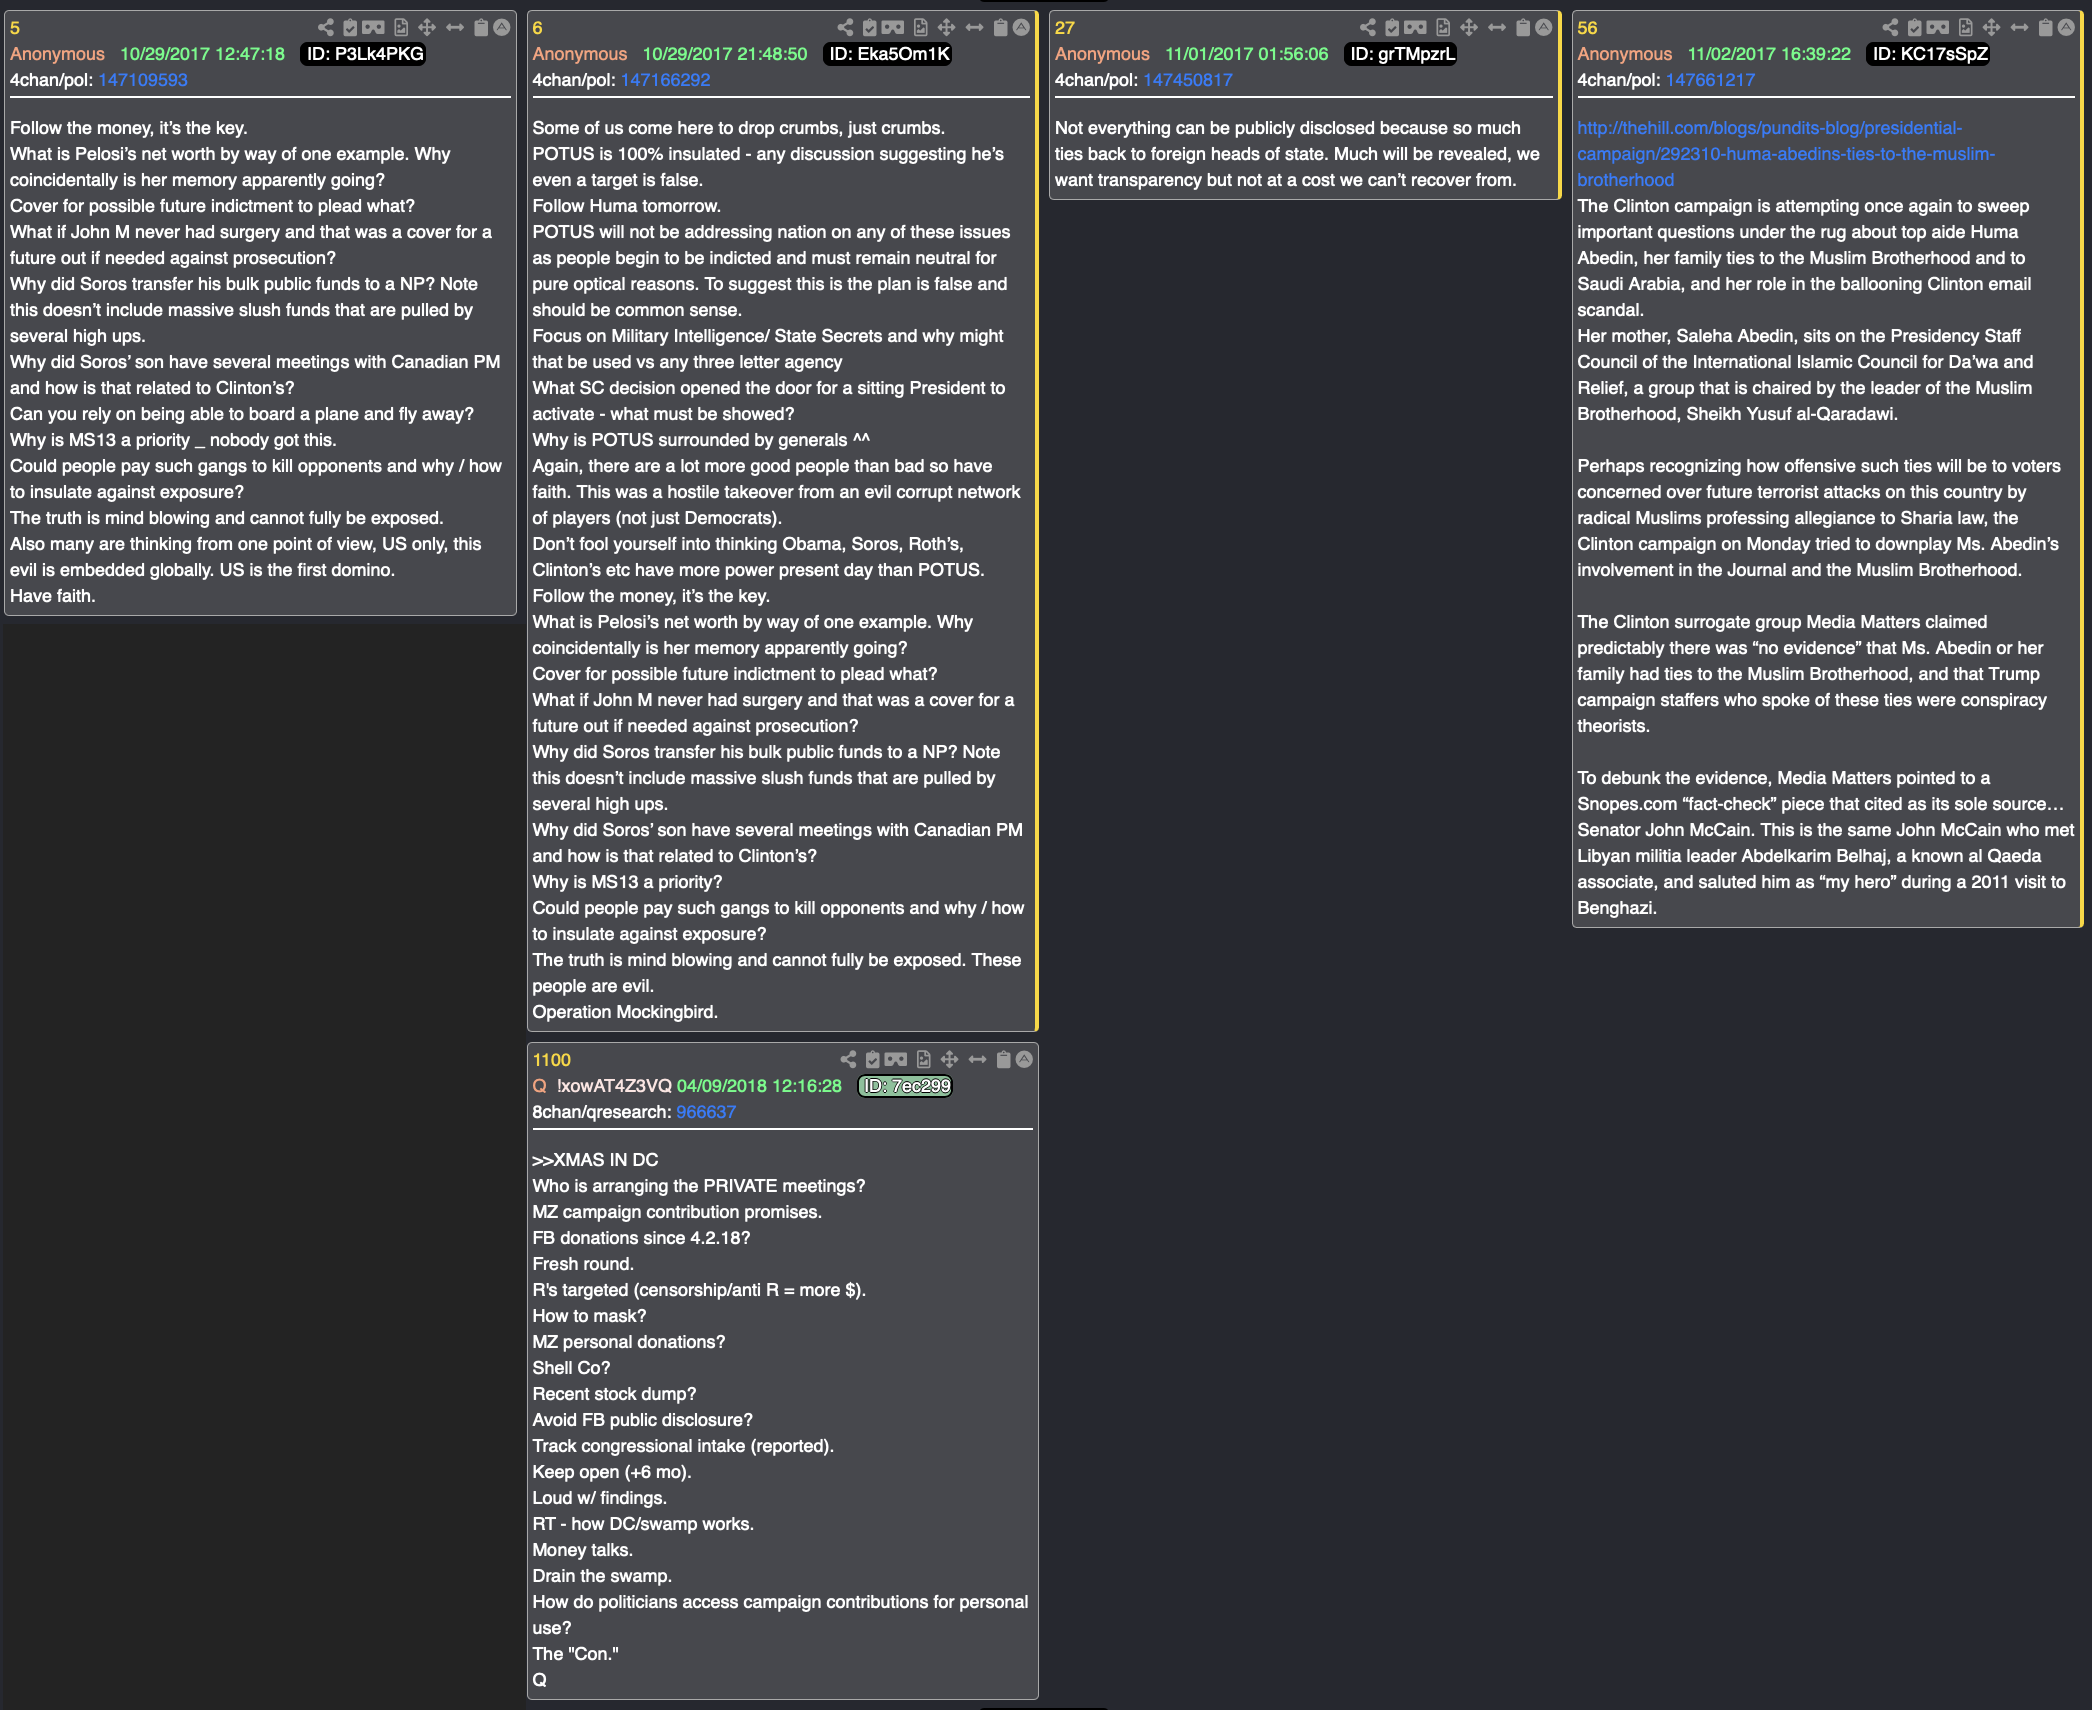Viewport: 2092px width, 1710px height.
Task: Collapse post 6 with the chevron circle
Action: 1021,27
